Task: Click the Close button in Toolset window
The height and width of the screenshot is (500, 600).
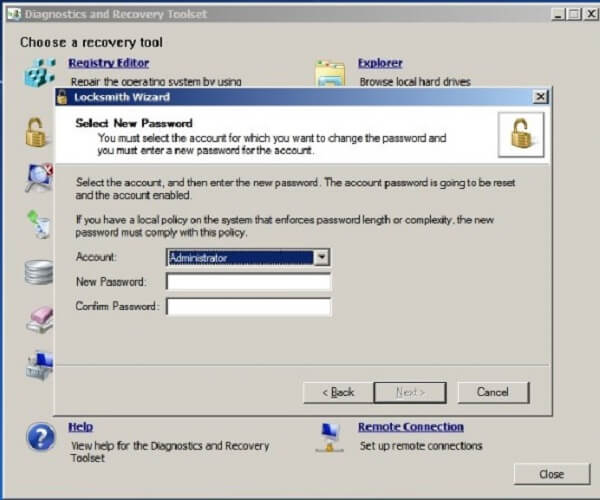Action: pyautogui.click(x=551, y=474)
